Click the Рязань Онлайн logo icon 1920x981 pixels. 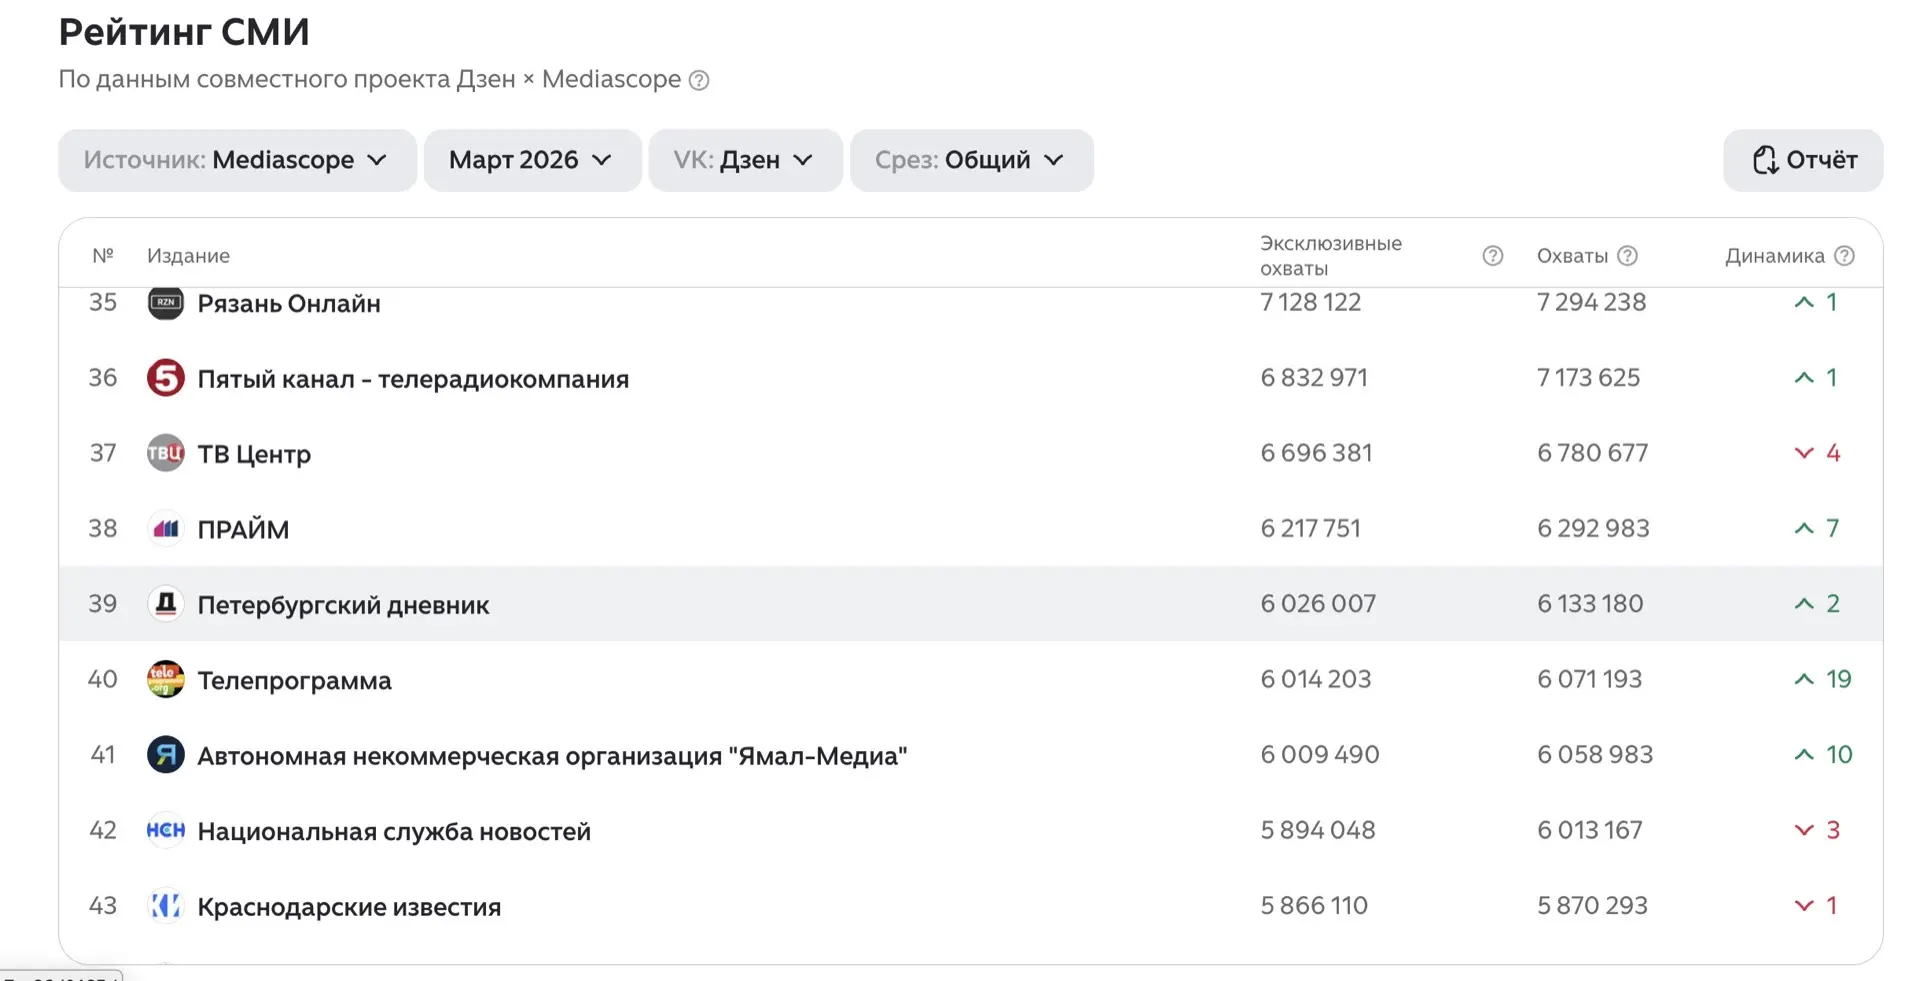[x=165, y=302]
